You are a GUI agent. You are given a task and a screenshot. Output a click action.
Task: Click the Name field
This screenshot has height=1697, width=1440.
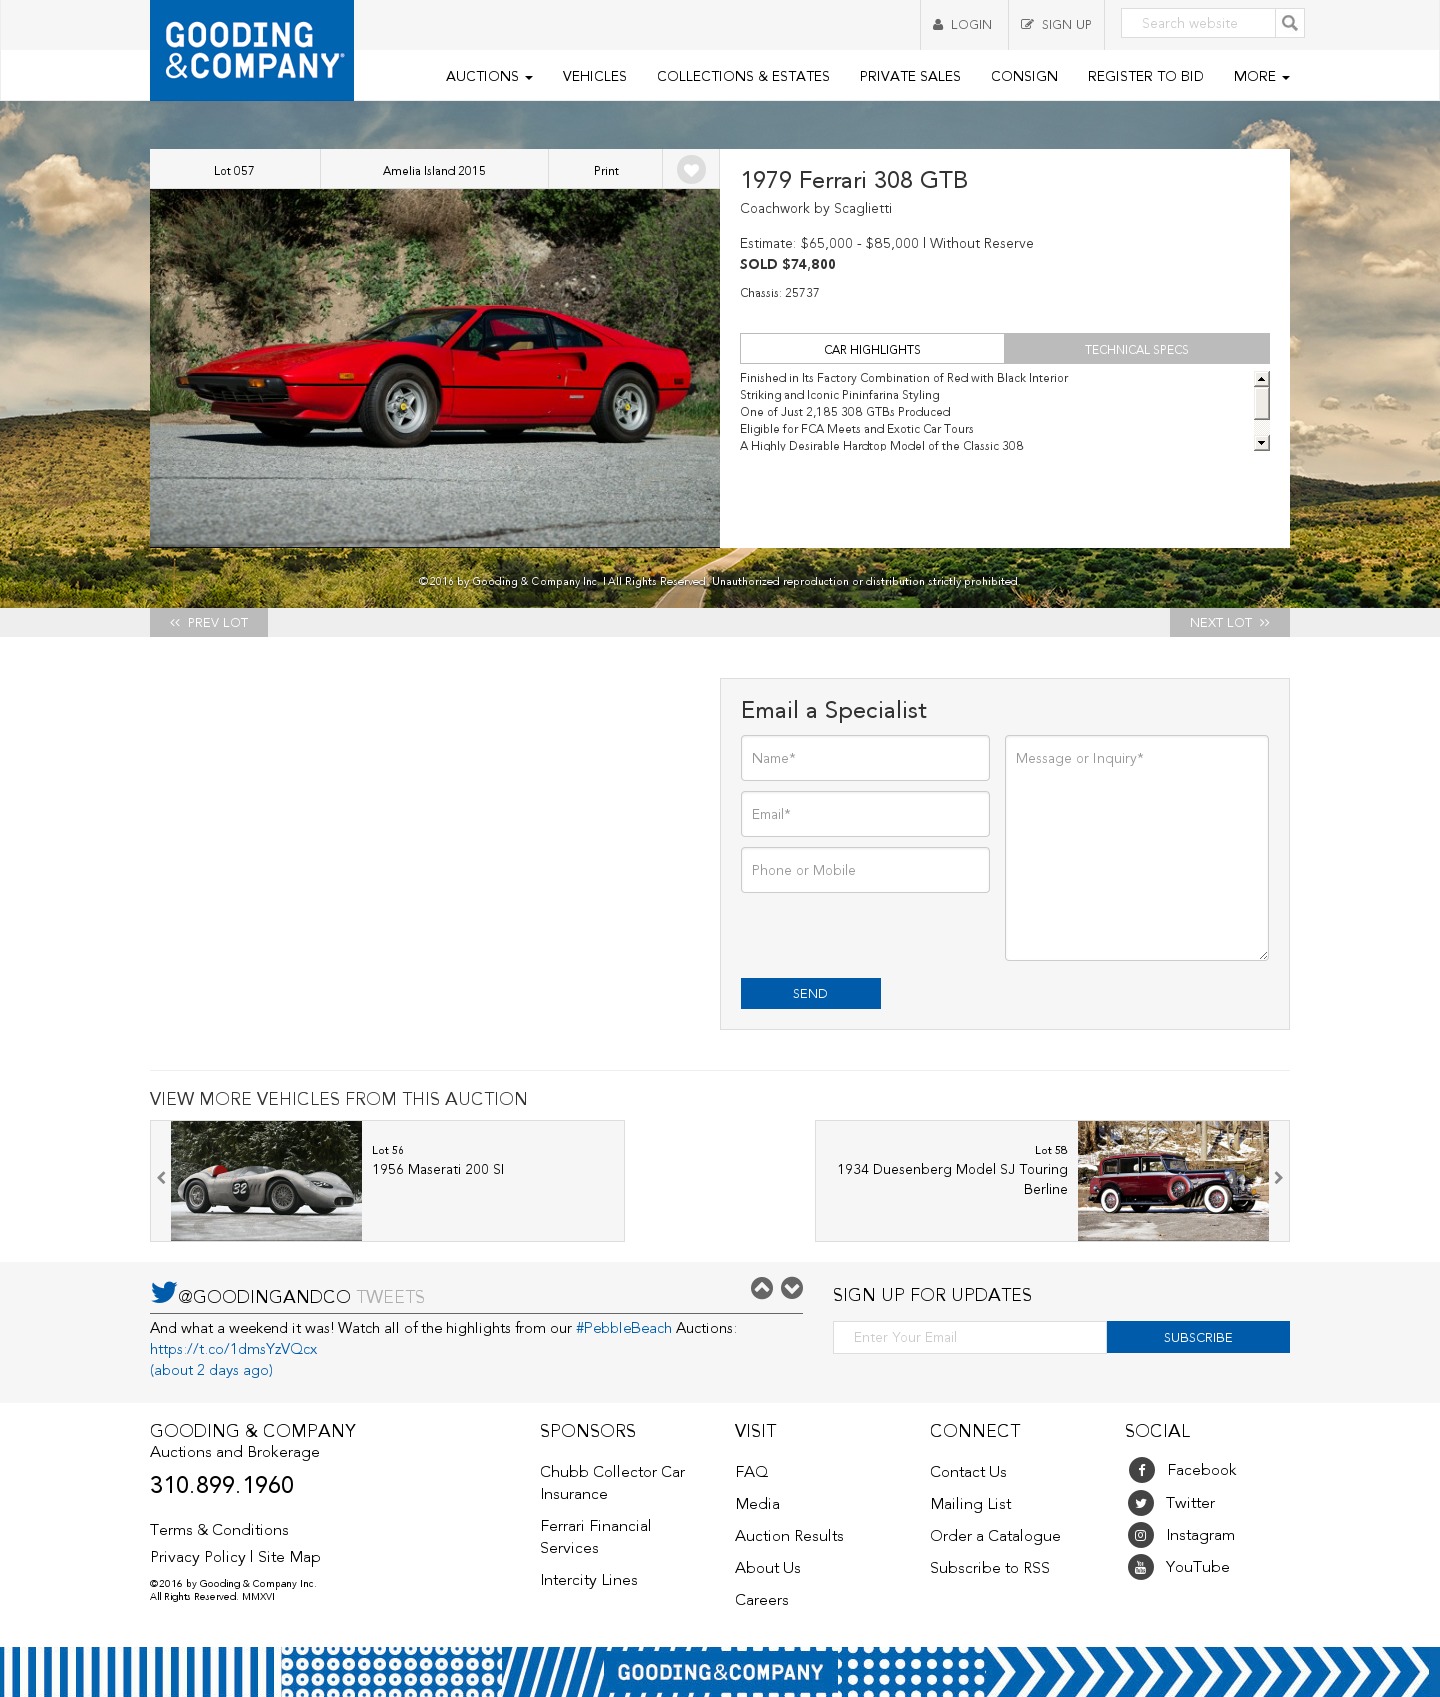865,758
